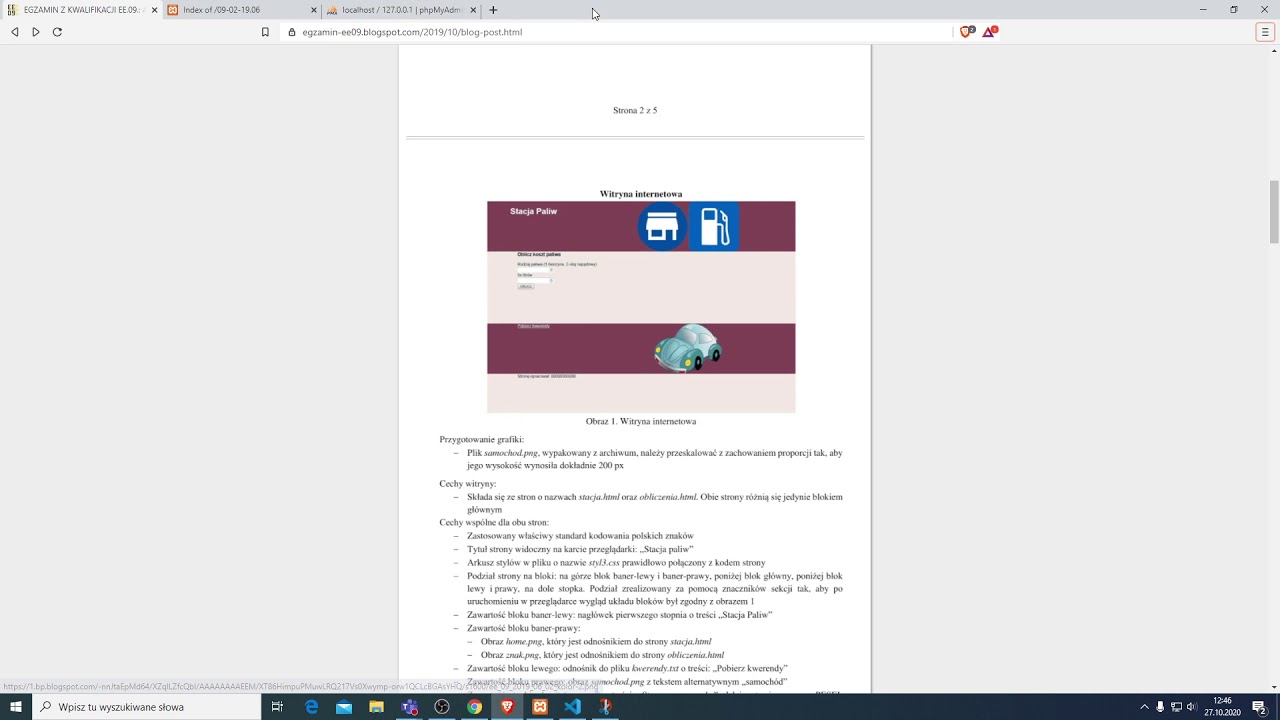Click the line mentioning 'Obraz znak.png'

tap(602, 655)
